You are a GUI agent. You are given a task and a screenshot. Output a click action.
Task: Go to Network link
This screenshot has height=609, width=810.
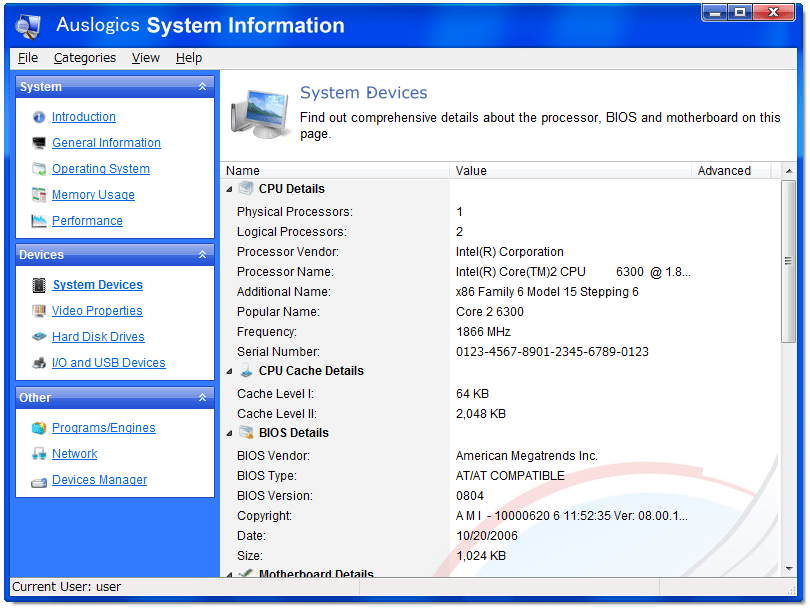tap(74, 454)
